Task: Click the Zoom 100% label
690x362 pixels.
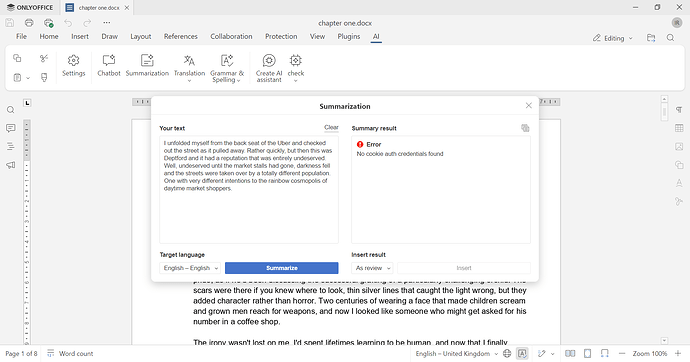Action: tap(650, 353)
